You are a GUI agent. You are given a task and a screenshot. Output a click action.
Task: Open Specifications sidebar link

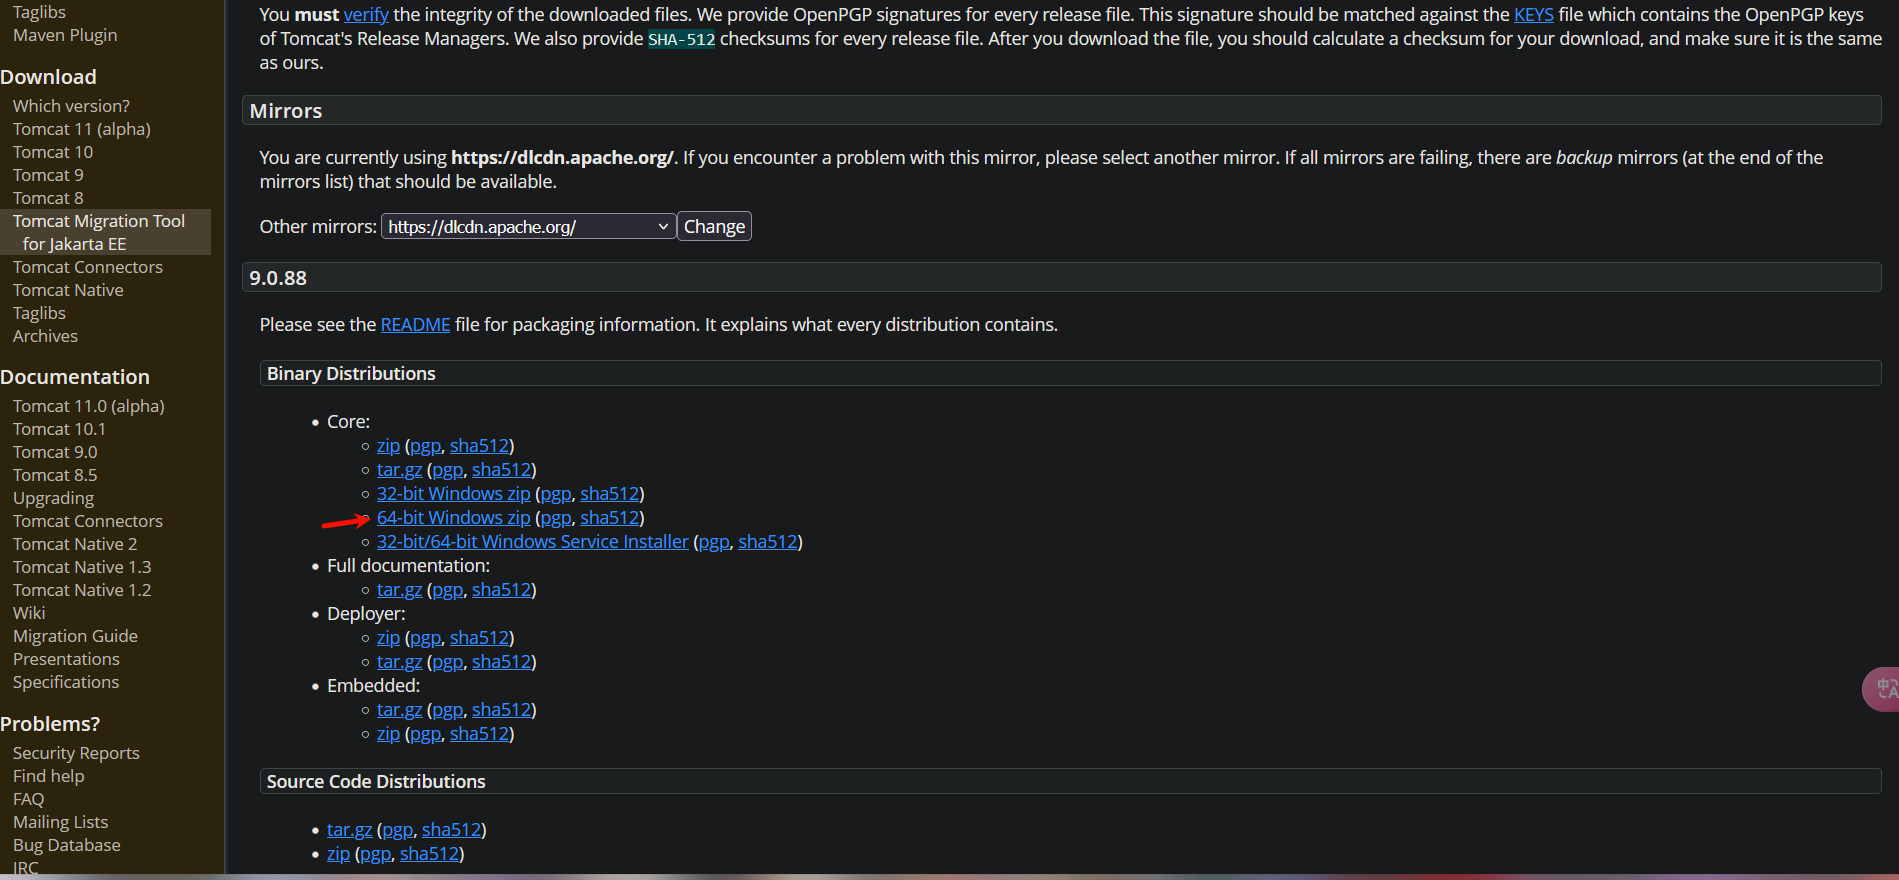66,682
